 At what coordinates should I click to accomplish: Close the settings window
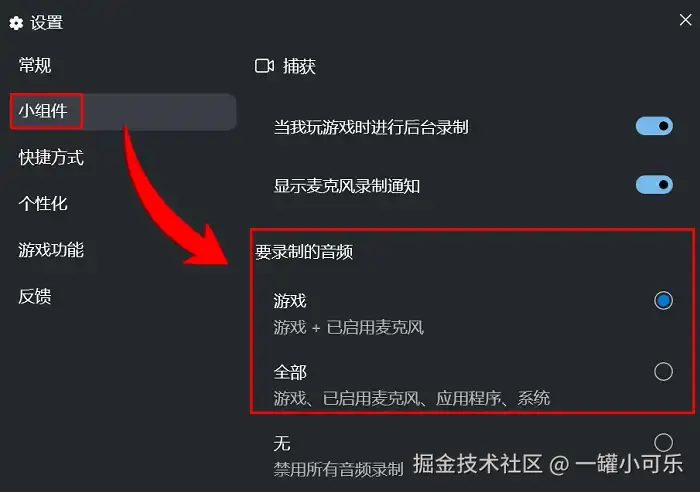(x=685, y=20)
